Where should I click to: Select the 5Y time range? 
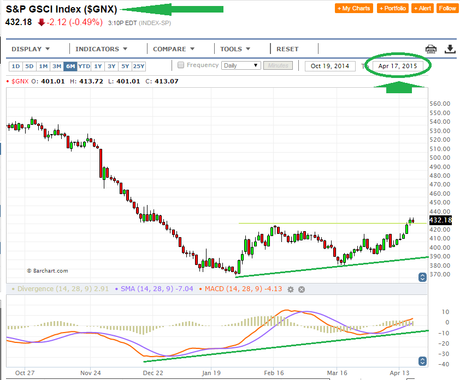[125, 66]
